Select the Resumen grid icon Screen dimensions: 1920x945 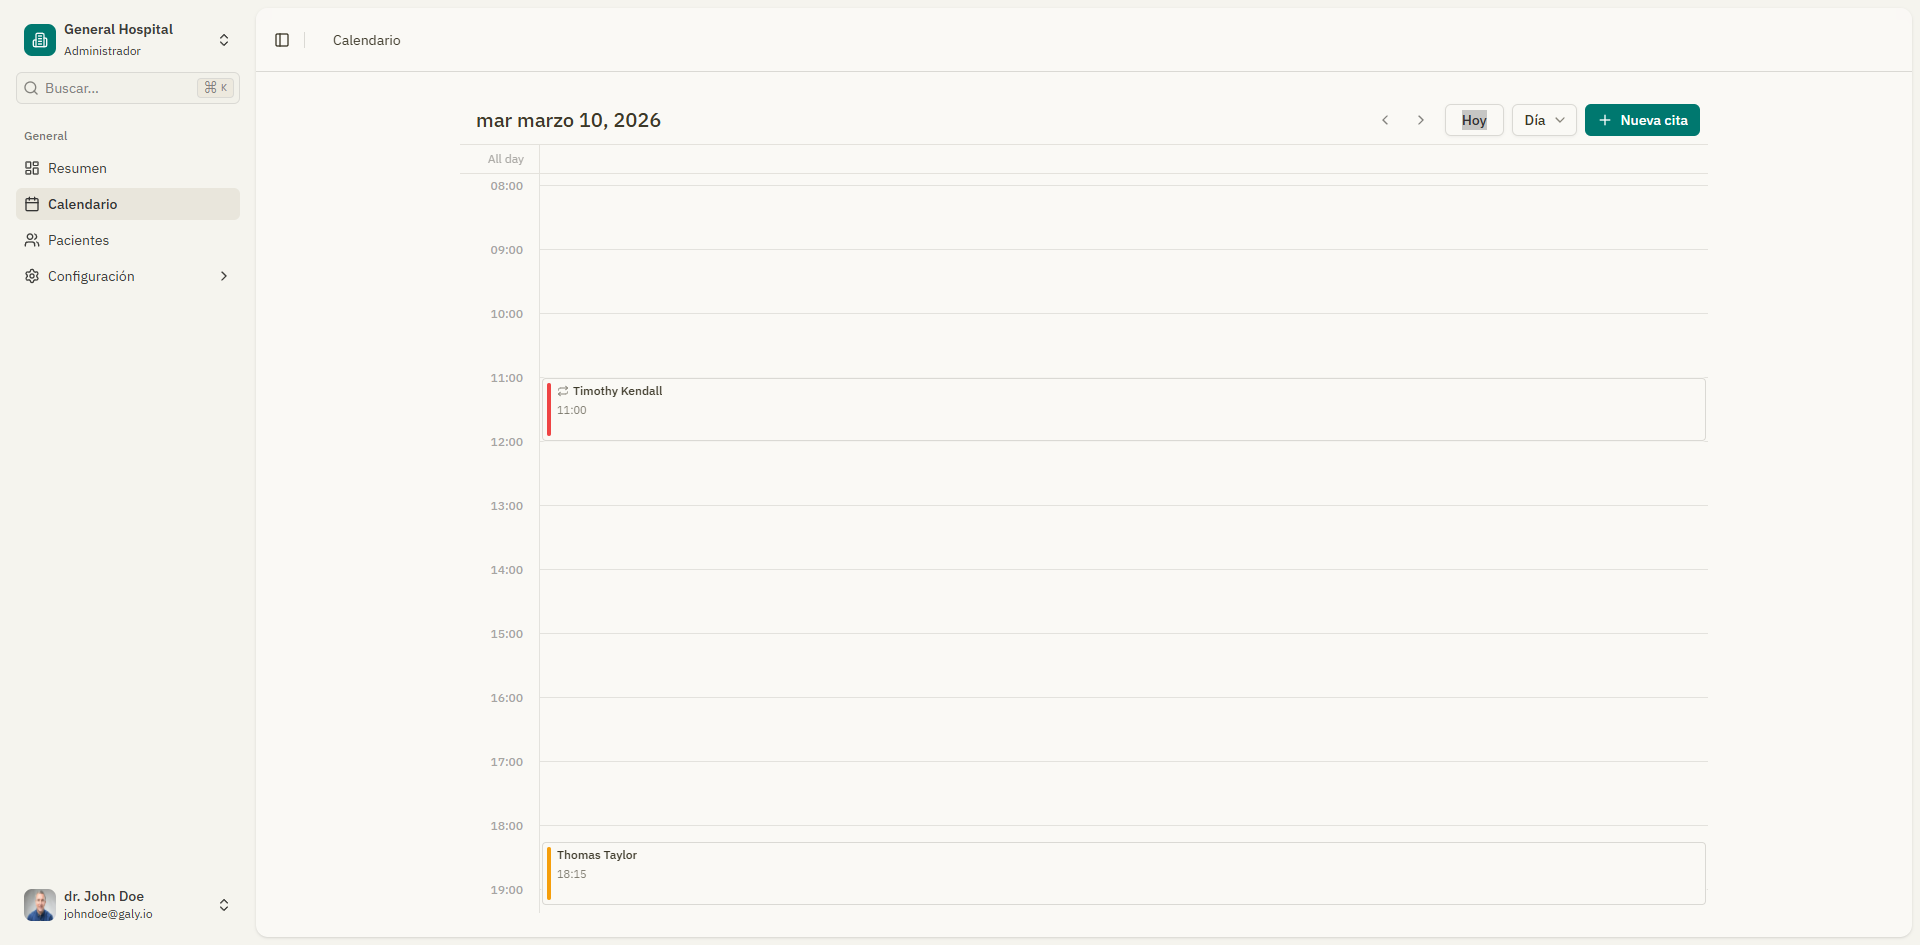tap(30, 168)
